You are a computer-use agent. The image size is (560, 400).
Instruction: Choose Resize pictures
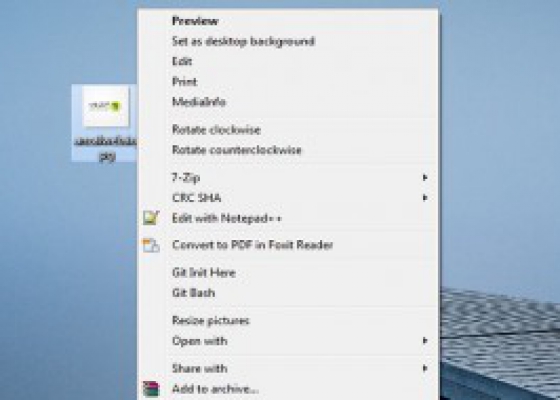click(211, 320)
